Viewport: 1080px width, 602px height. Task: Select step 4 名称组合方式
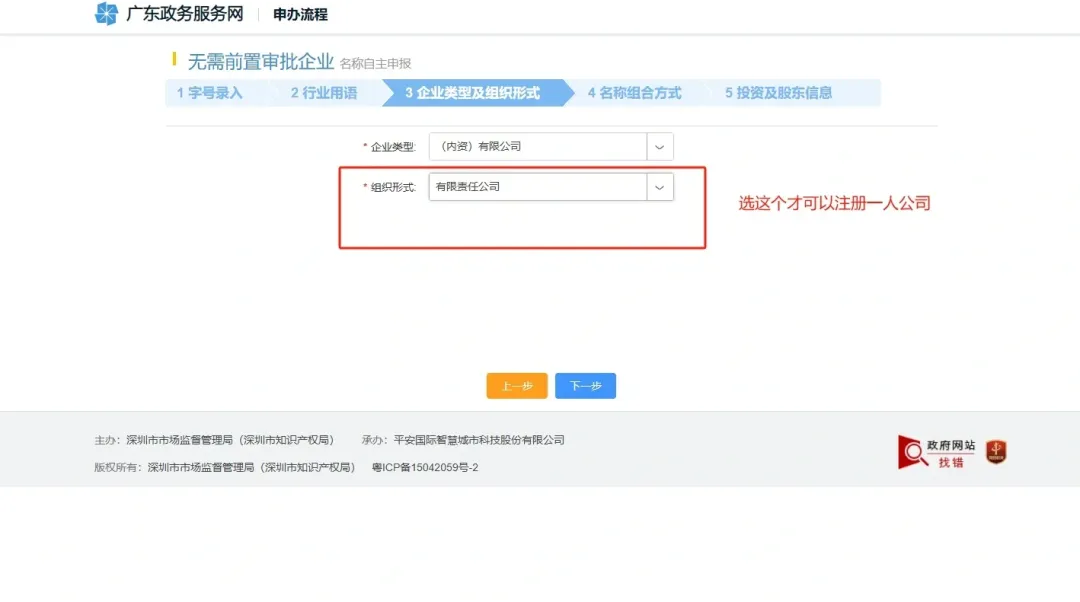(x=635, y=93)
